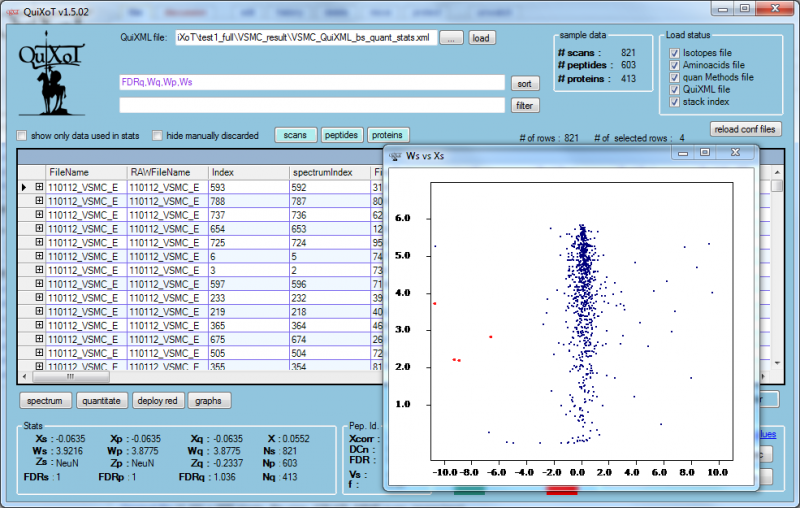Uncheck the Isotopes file checkbox

click(675, 52)
